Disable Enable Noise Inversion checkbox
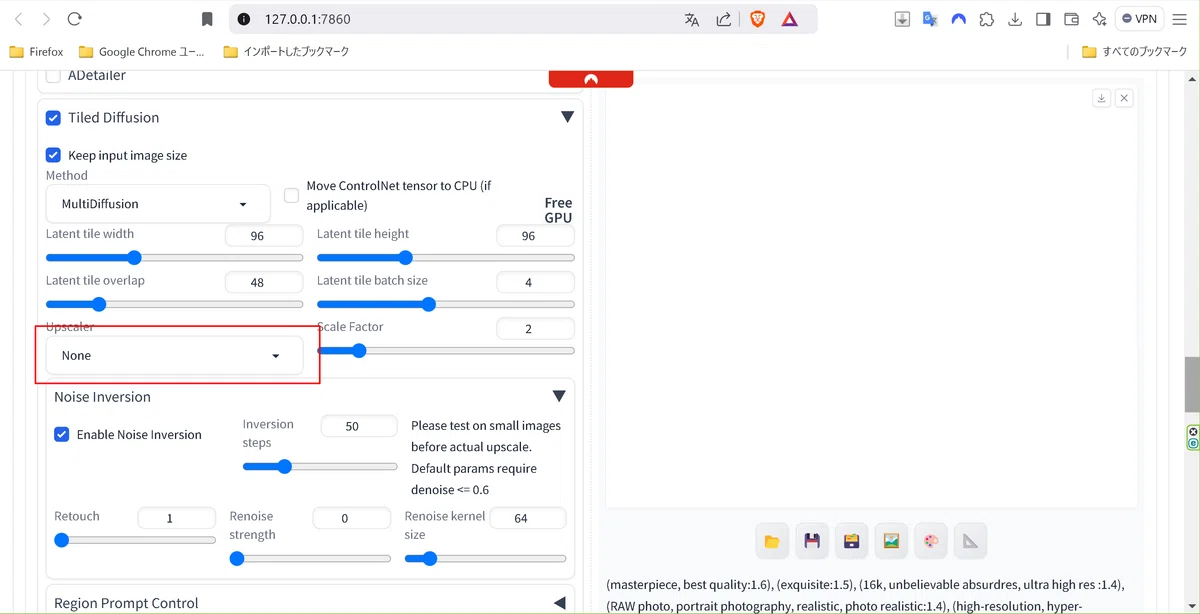 coord(62,434)
